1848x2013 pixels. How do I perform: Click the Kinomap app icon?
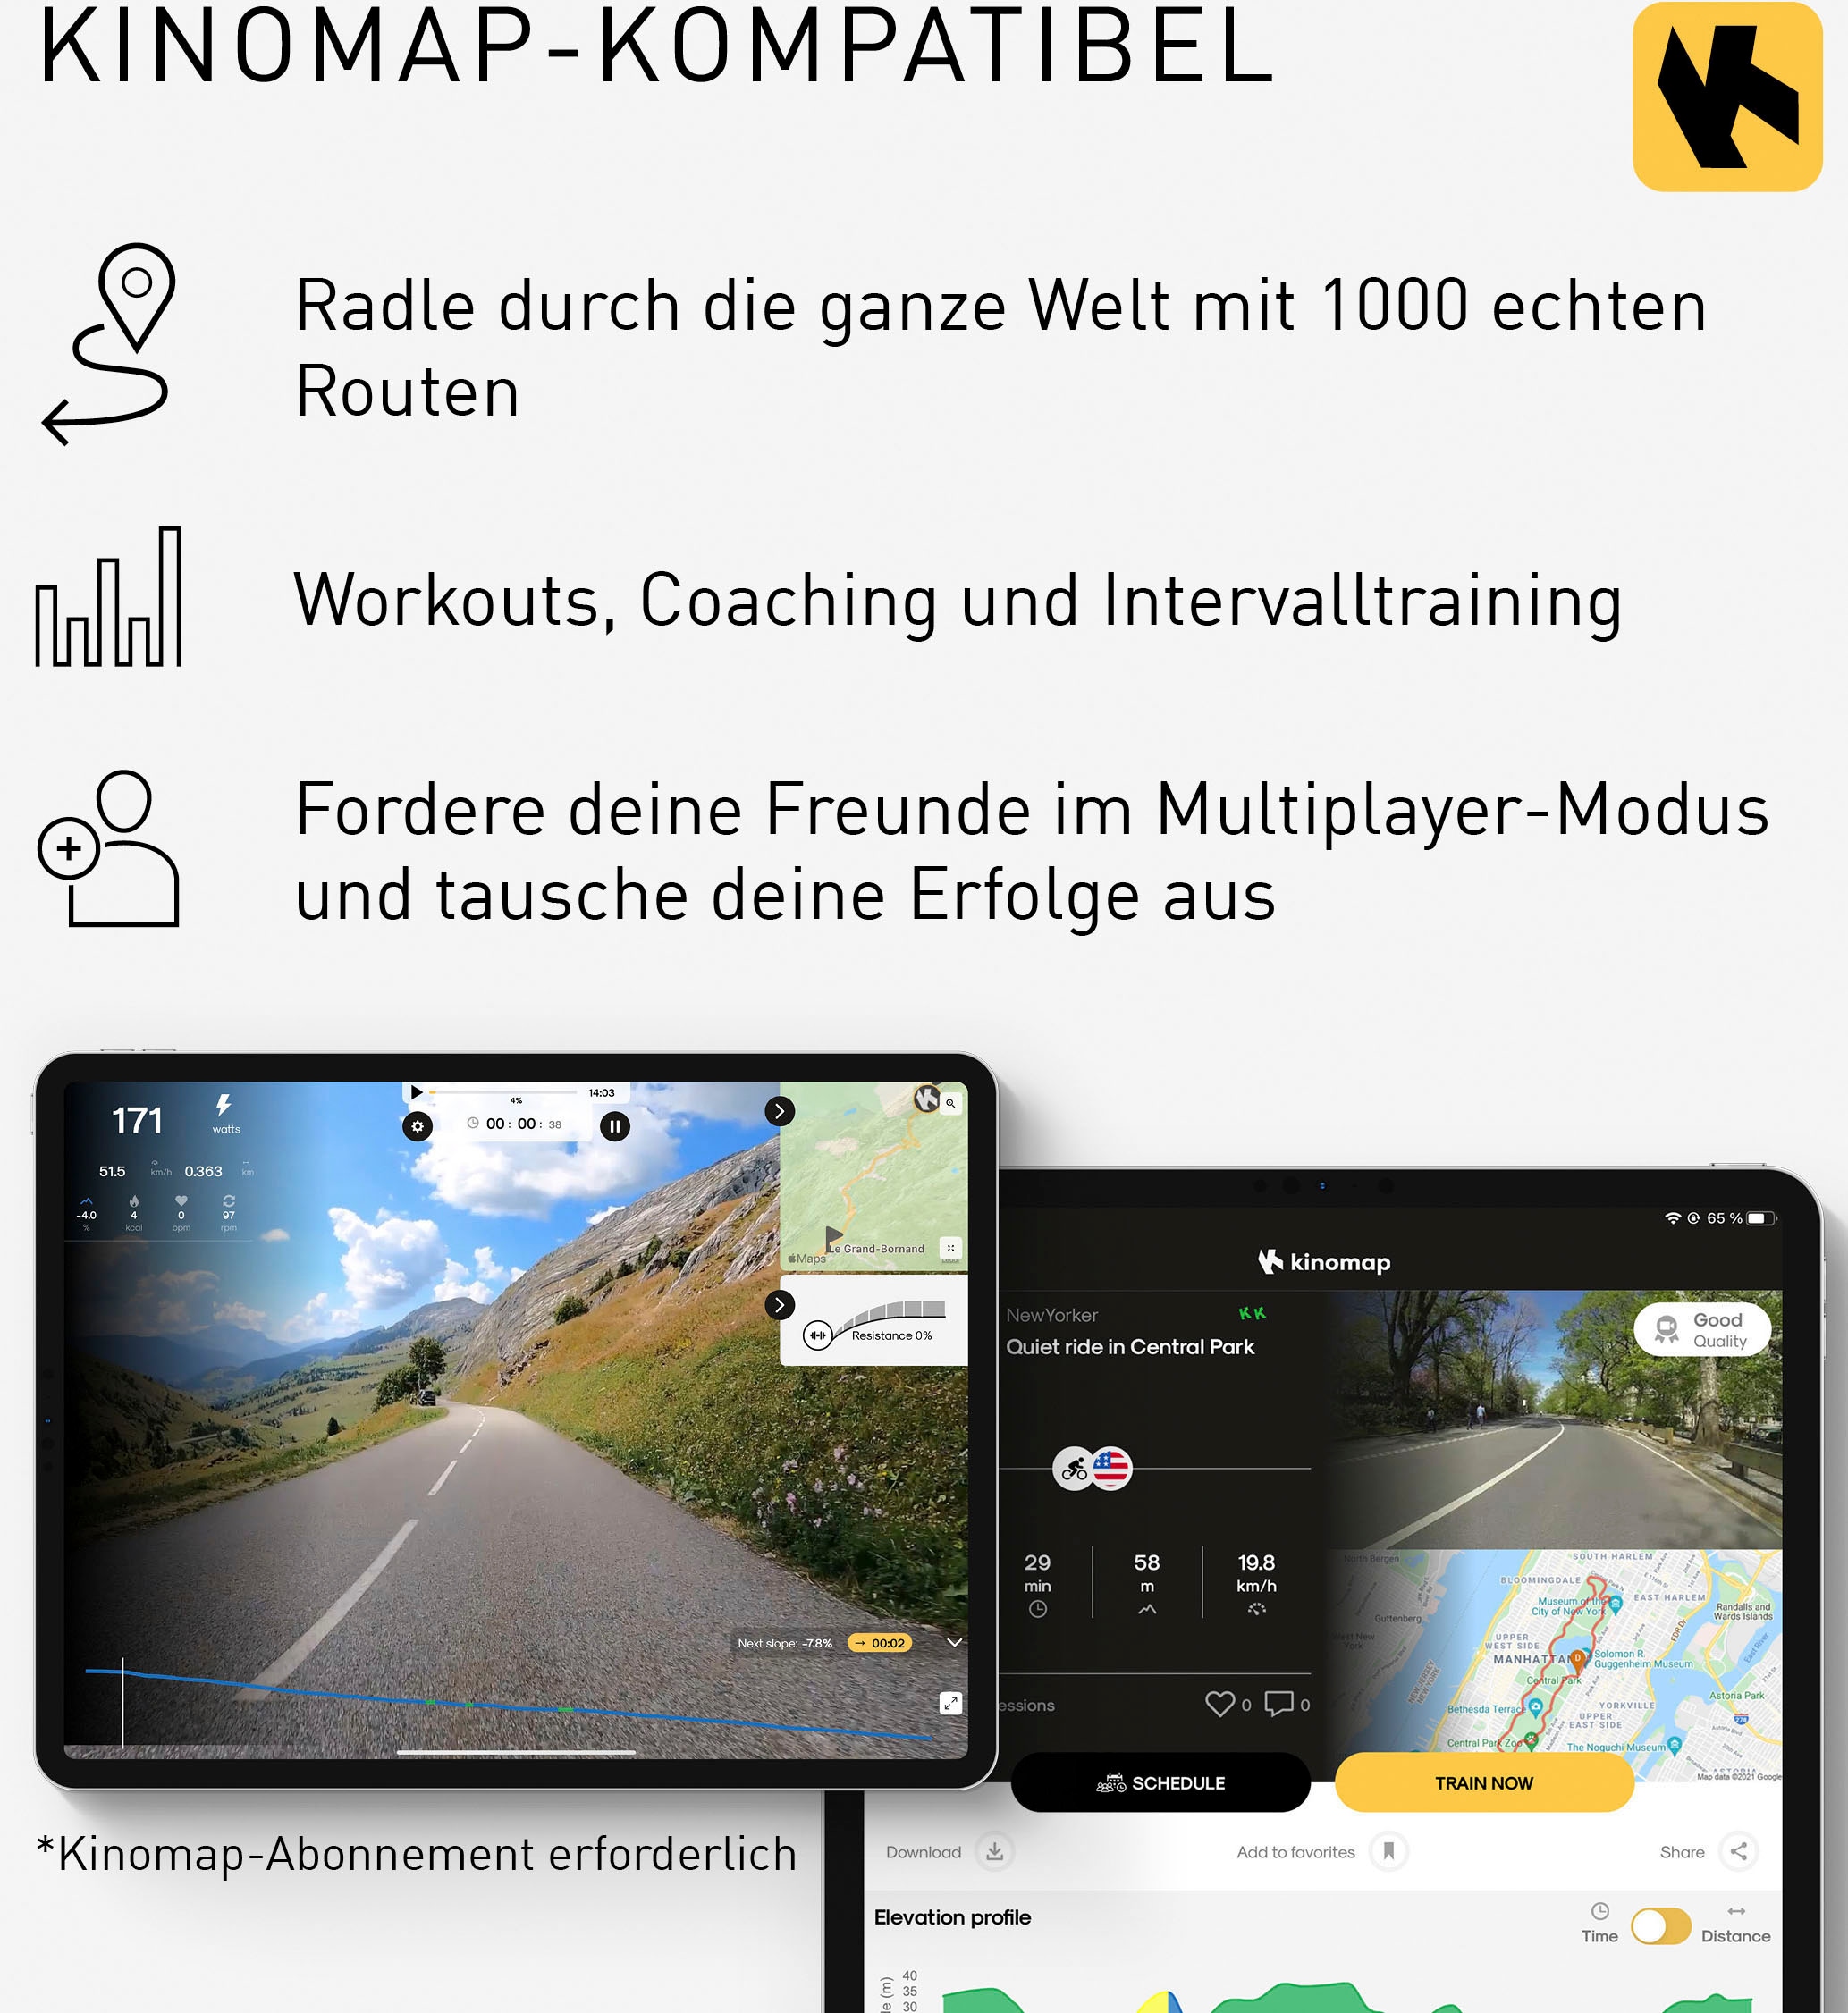point(1727,100)
